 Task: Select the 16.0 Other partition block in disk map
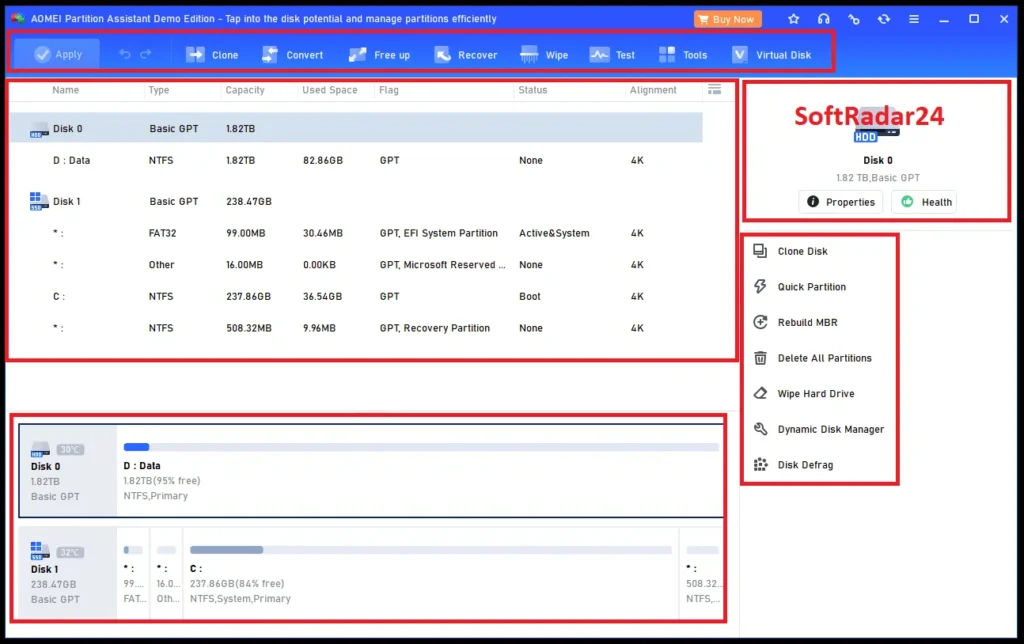pos(167,573)
